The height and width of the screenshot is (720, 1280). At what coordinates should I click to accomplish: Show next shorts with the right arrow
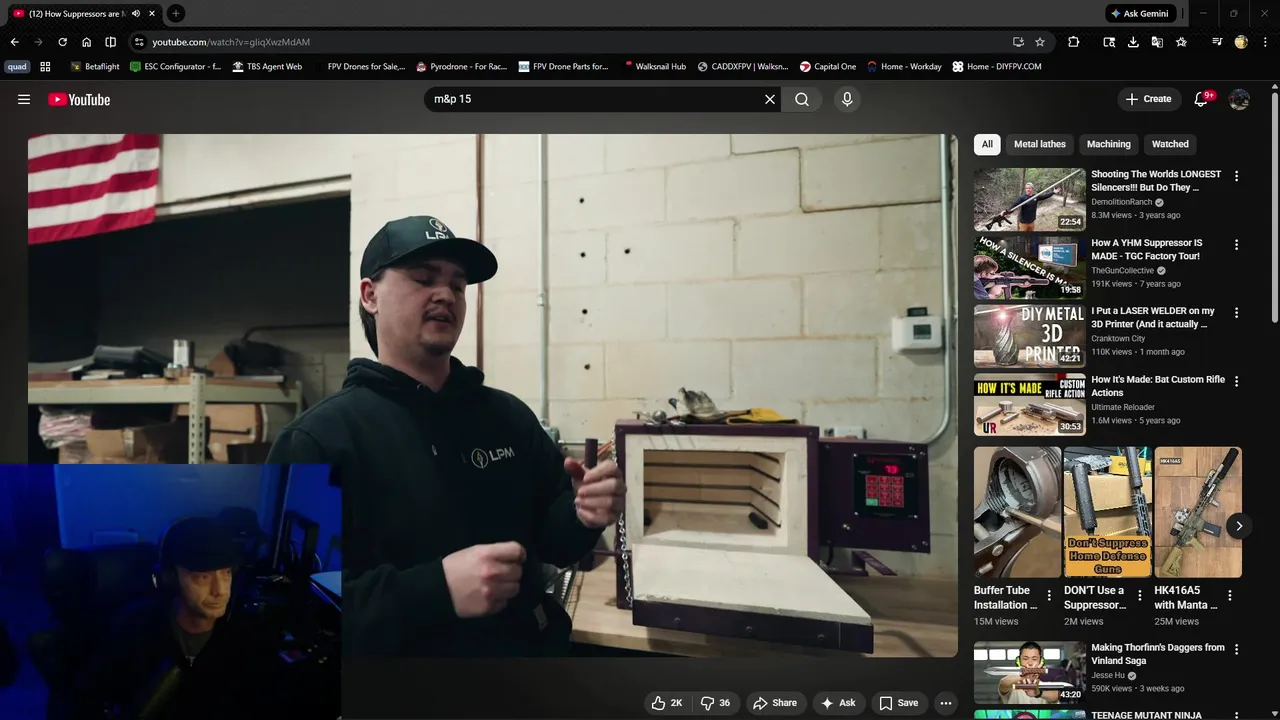[x=1238, y=526]
